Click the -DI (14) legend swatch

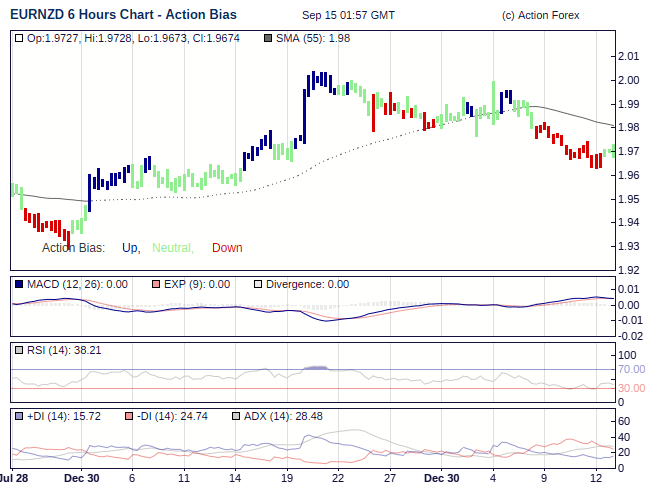click(x=127, y=416)
